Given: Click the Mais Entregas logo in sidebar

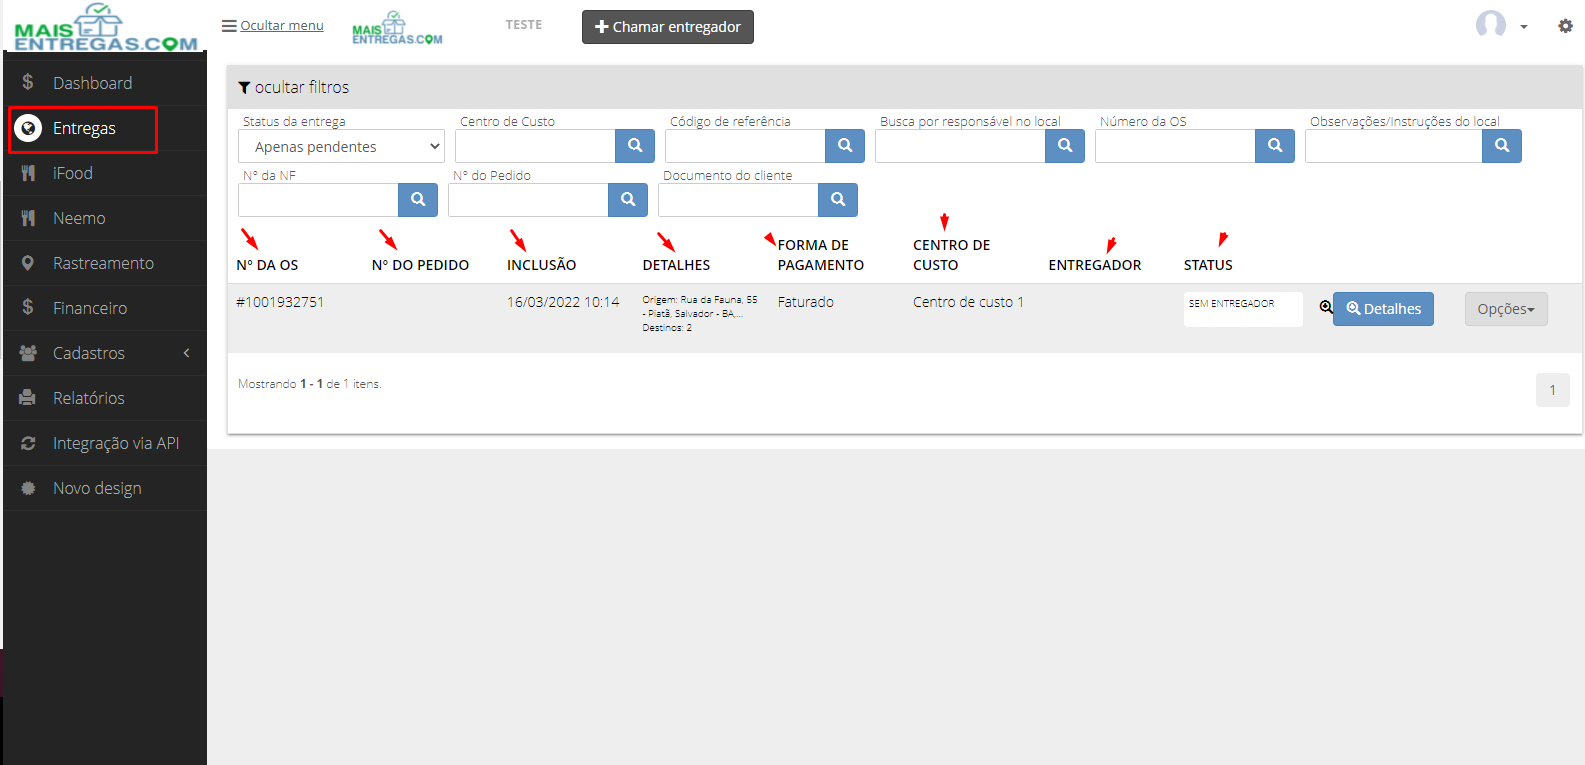Looking at the screenshot, I should click(x=106, y=27).
